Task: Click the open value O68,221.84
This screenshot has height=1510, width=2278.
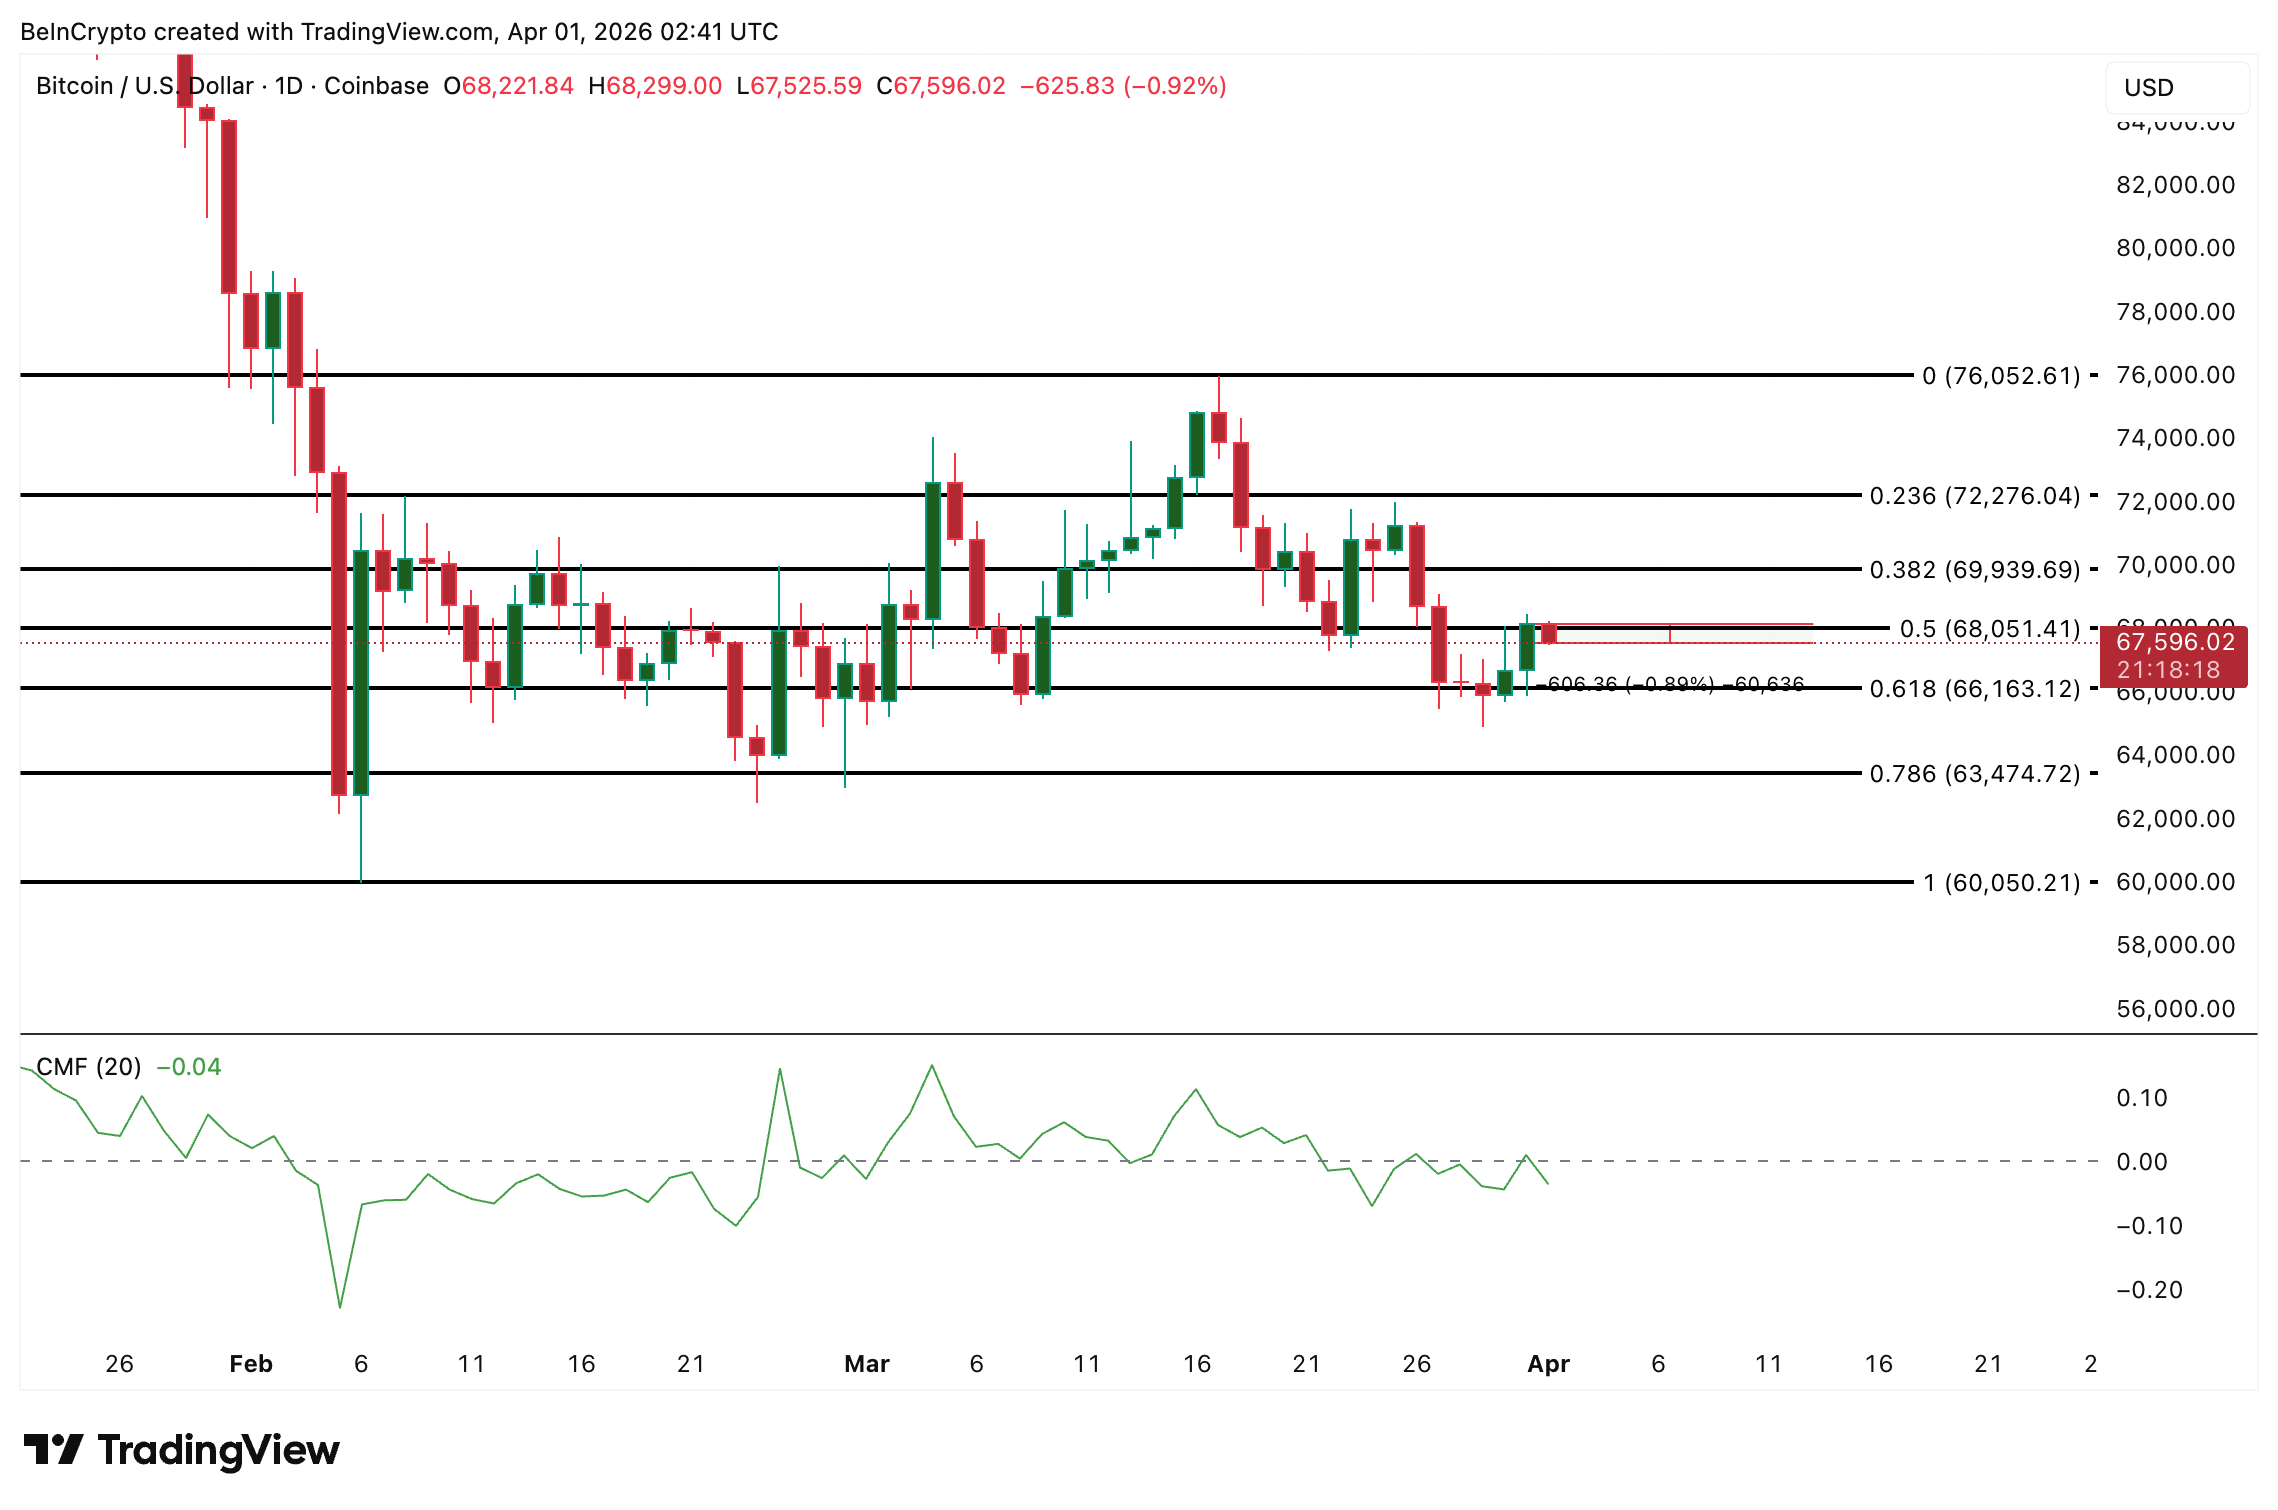Action: pyautogui.click(x=508, y=86)
